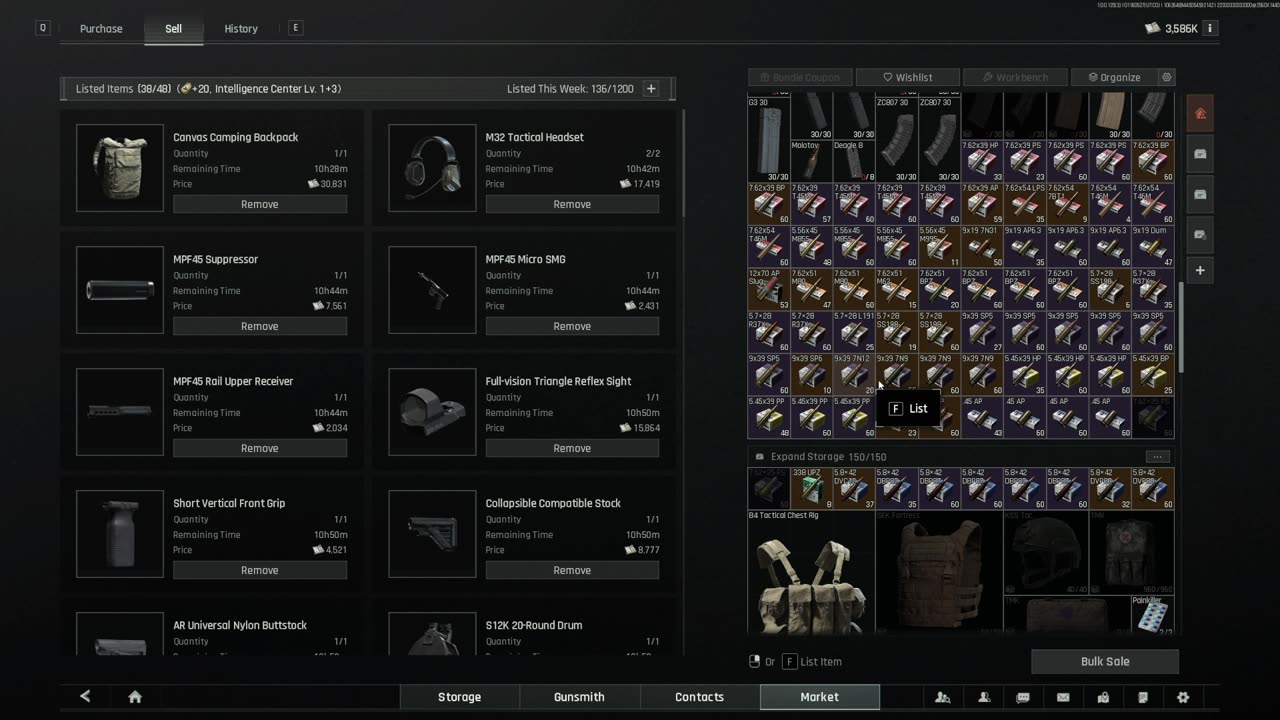1280x720 pixels.
Task: Open the map shop icon in bottom bar
Action: (1103, 697)
